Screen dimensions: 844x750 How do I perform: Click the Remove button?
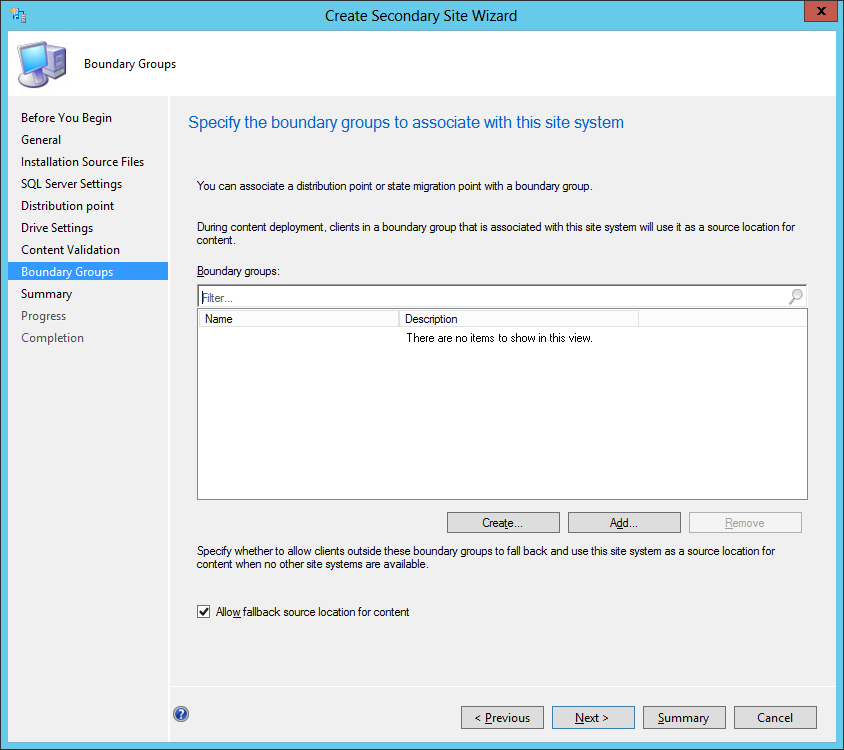[745, 523]
